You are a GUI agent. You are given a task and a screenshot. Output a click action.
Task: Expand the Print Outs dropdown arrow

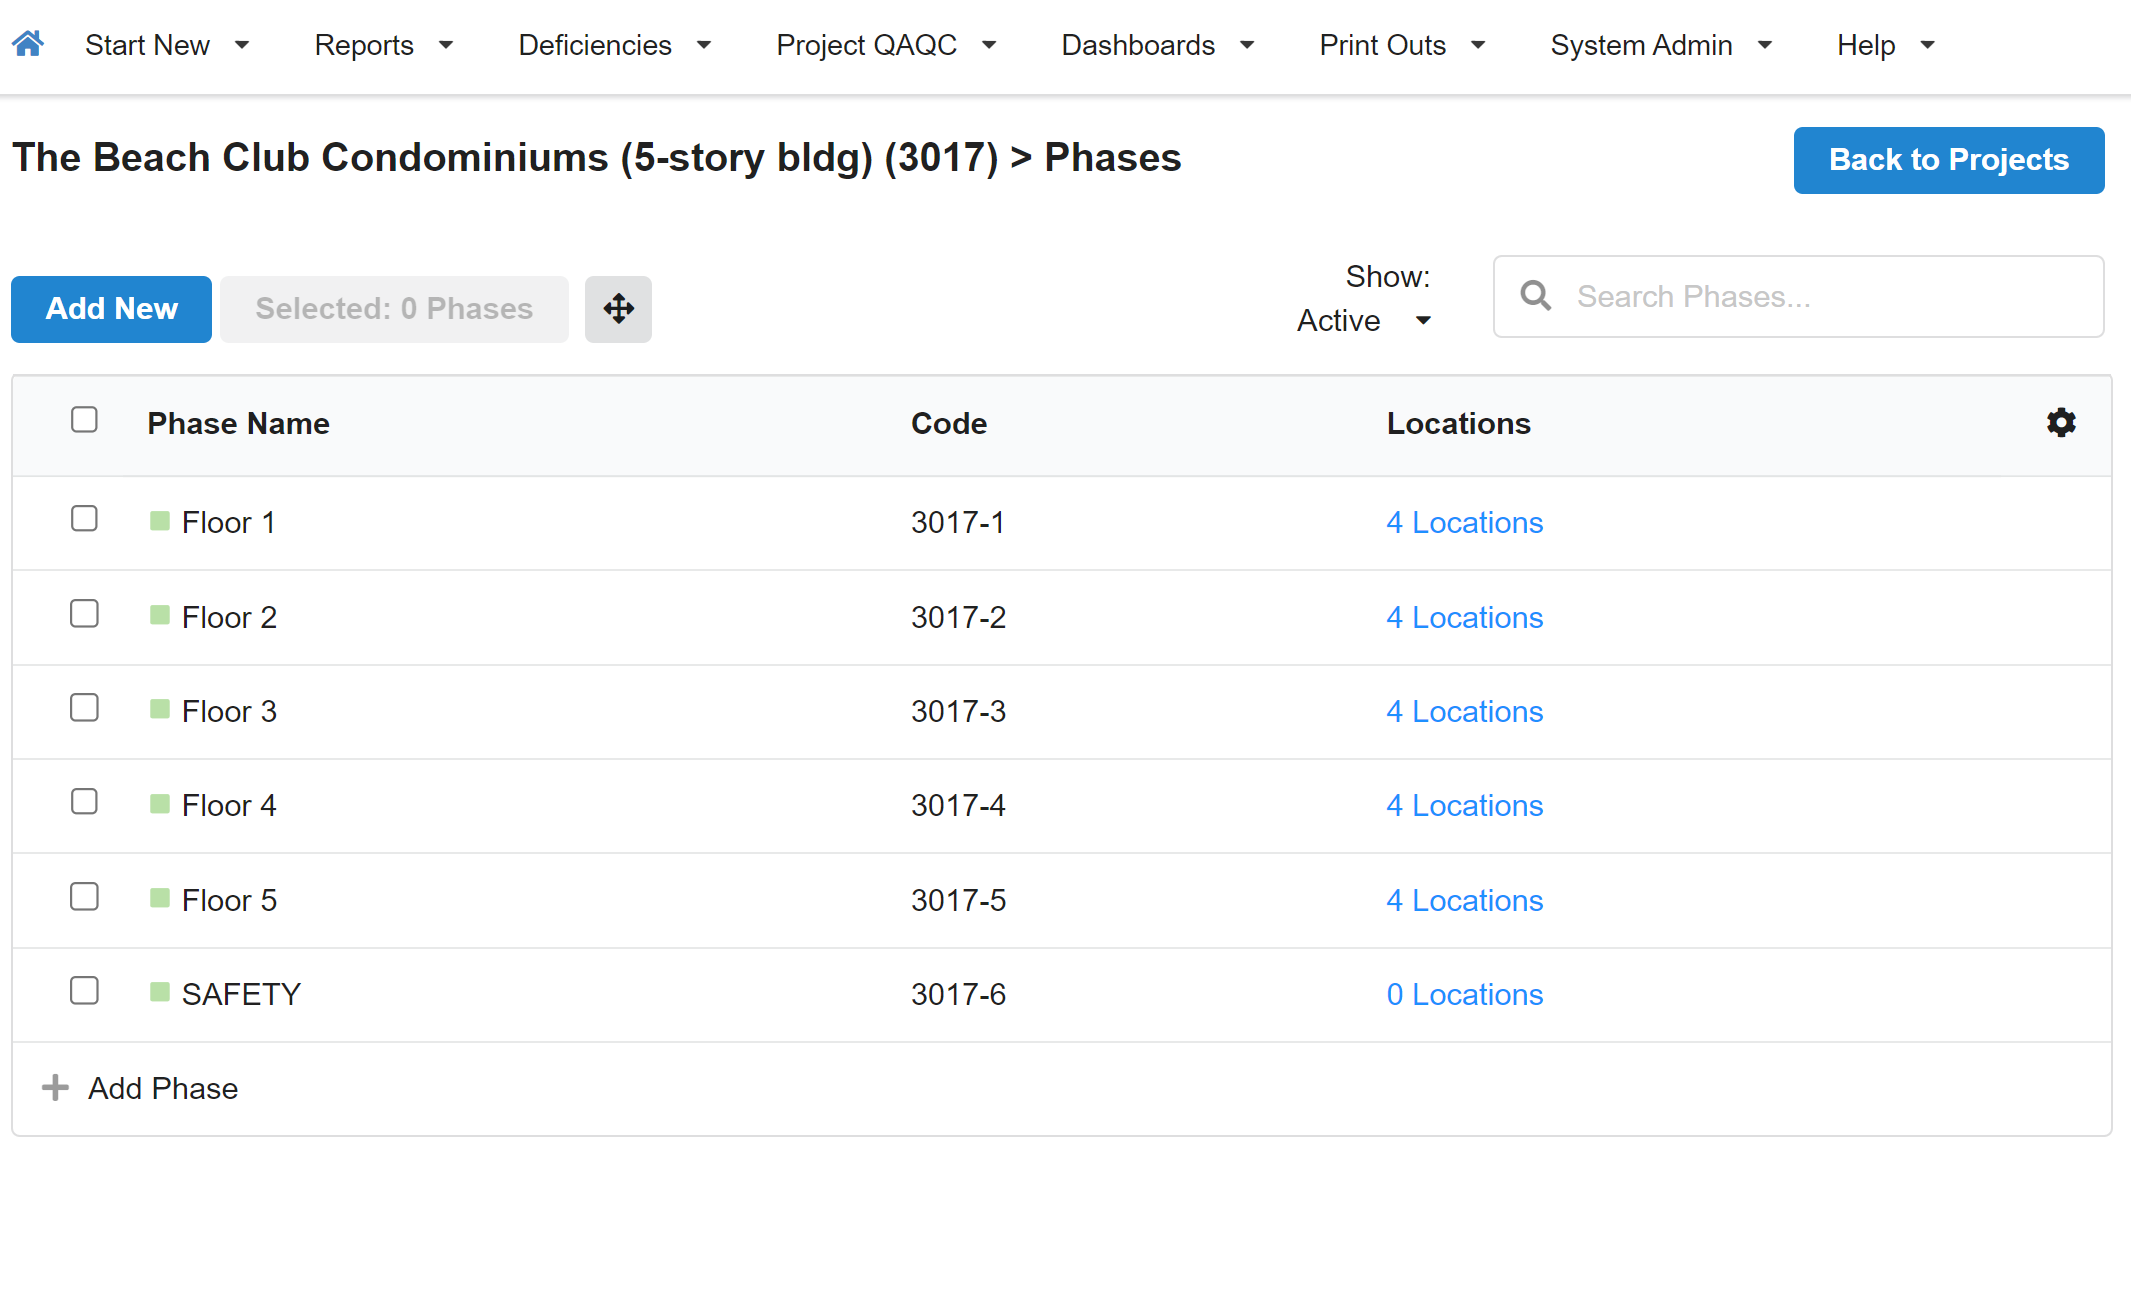pos(1478,45)
